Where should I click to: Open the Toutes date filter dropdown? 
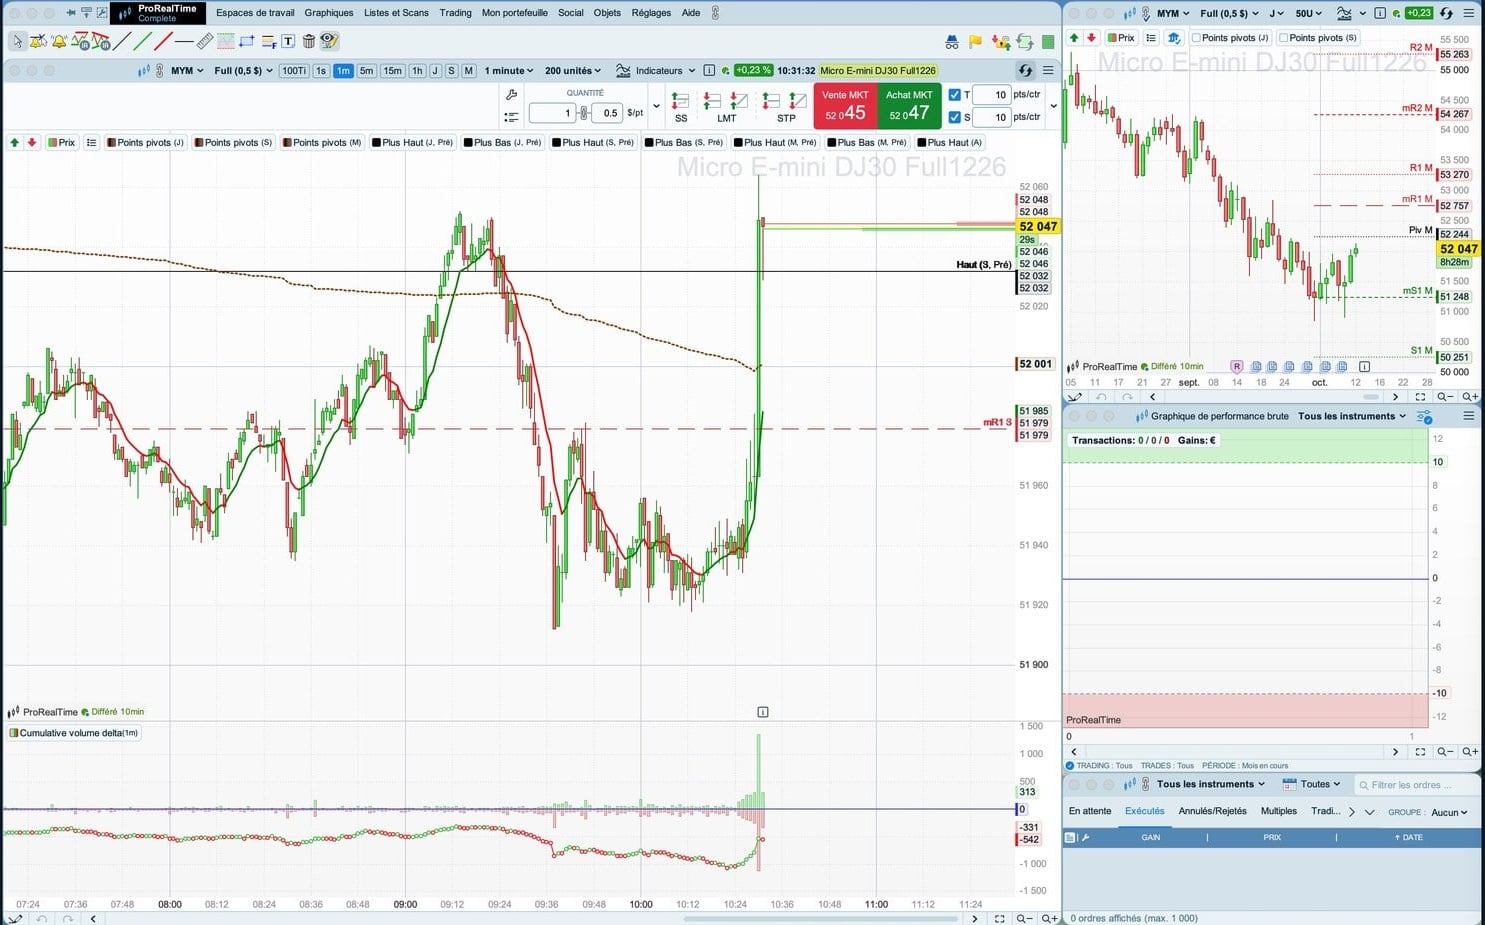click(1311, 784)
